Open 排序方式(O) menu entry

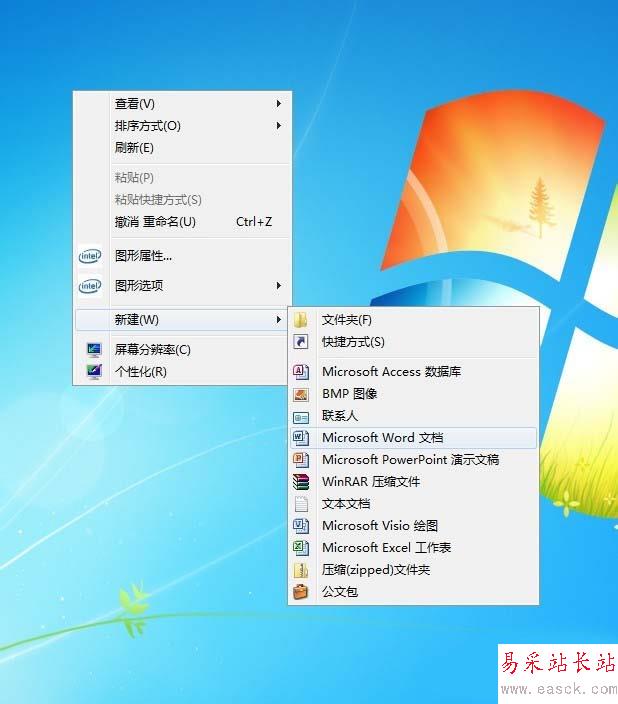[182, 126]
